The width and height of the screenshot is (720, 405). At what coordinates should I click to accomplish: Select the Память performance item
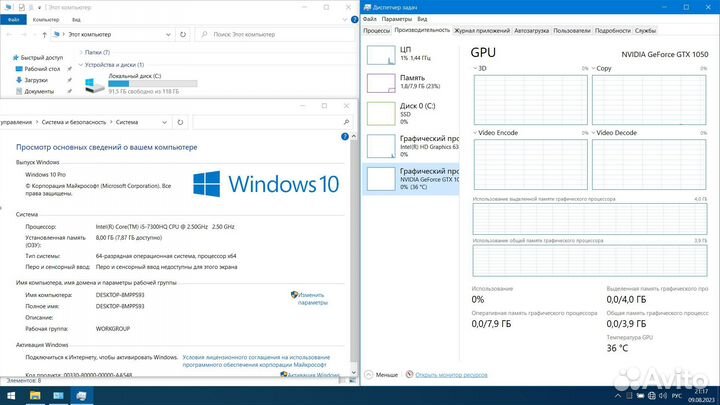(x=411, y=83)
